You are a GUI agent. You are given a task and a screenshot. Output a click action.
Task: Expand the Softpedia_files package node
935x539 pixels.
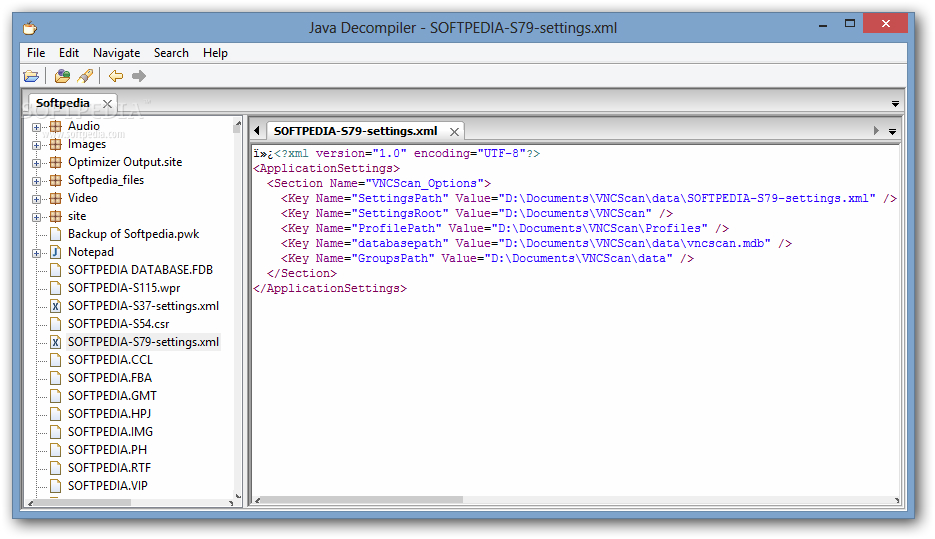click(x=37, y=181)
